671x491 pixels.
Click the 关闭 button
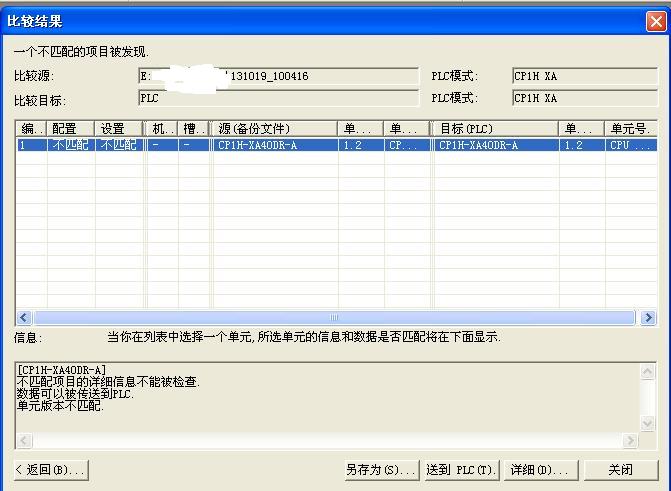[620, 469]
